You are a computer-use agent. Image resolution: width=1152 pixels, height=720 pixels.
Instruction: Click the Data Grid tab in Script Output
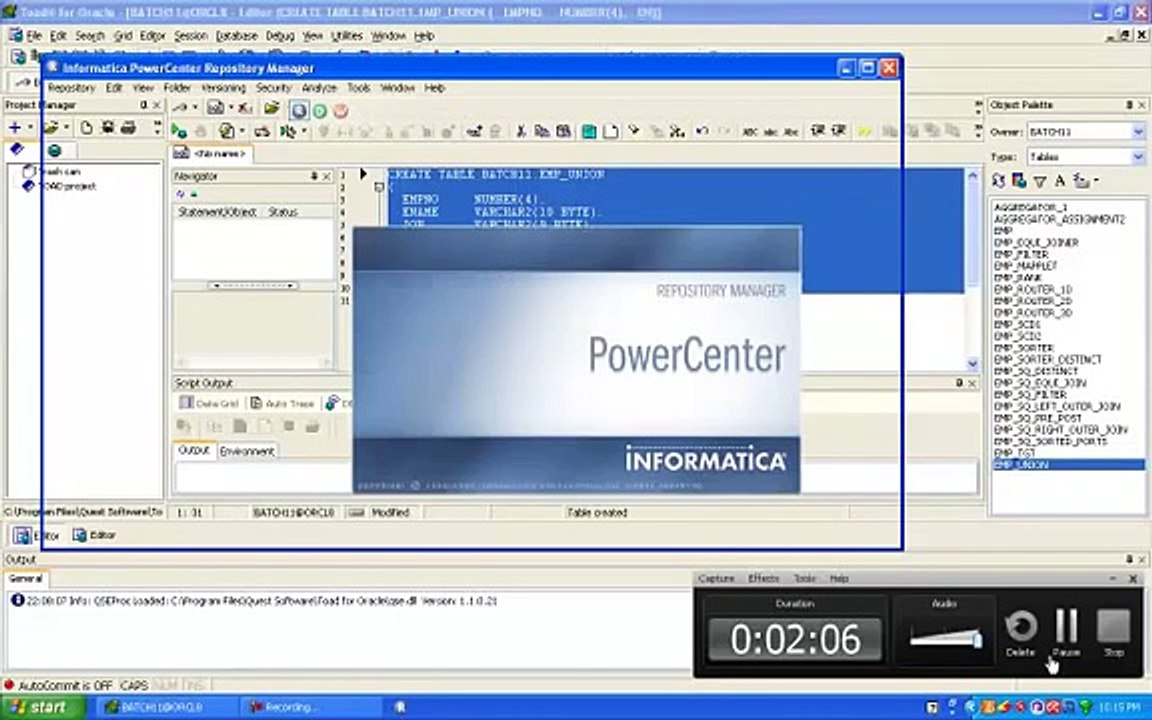(x=209, y=403)
